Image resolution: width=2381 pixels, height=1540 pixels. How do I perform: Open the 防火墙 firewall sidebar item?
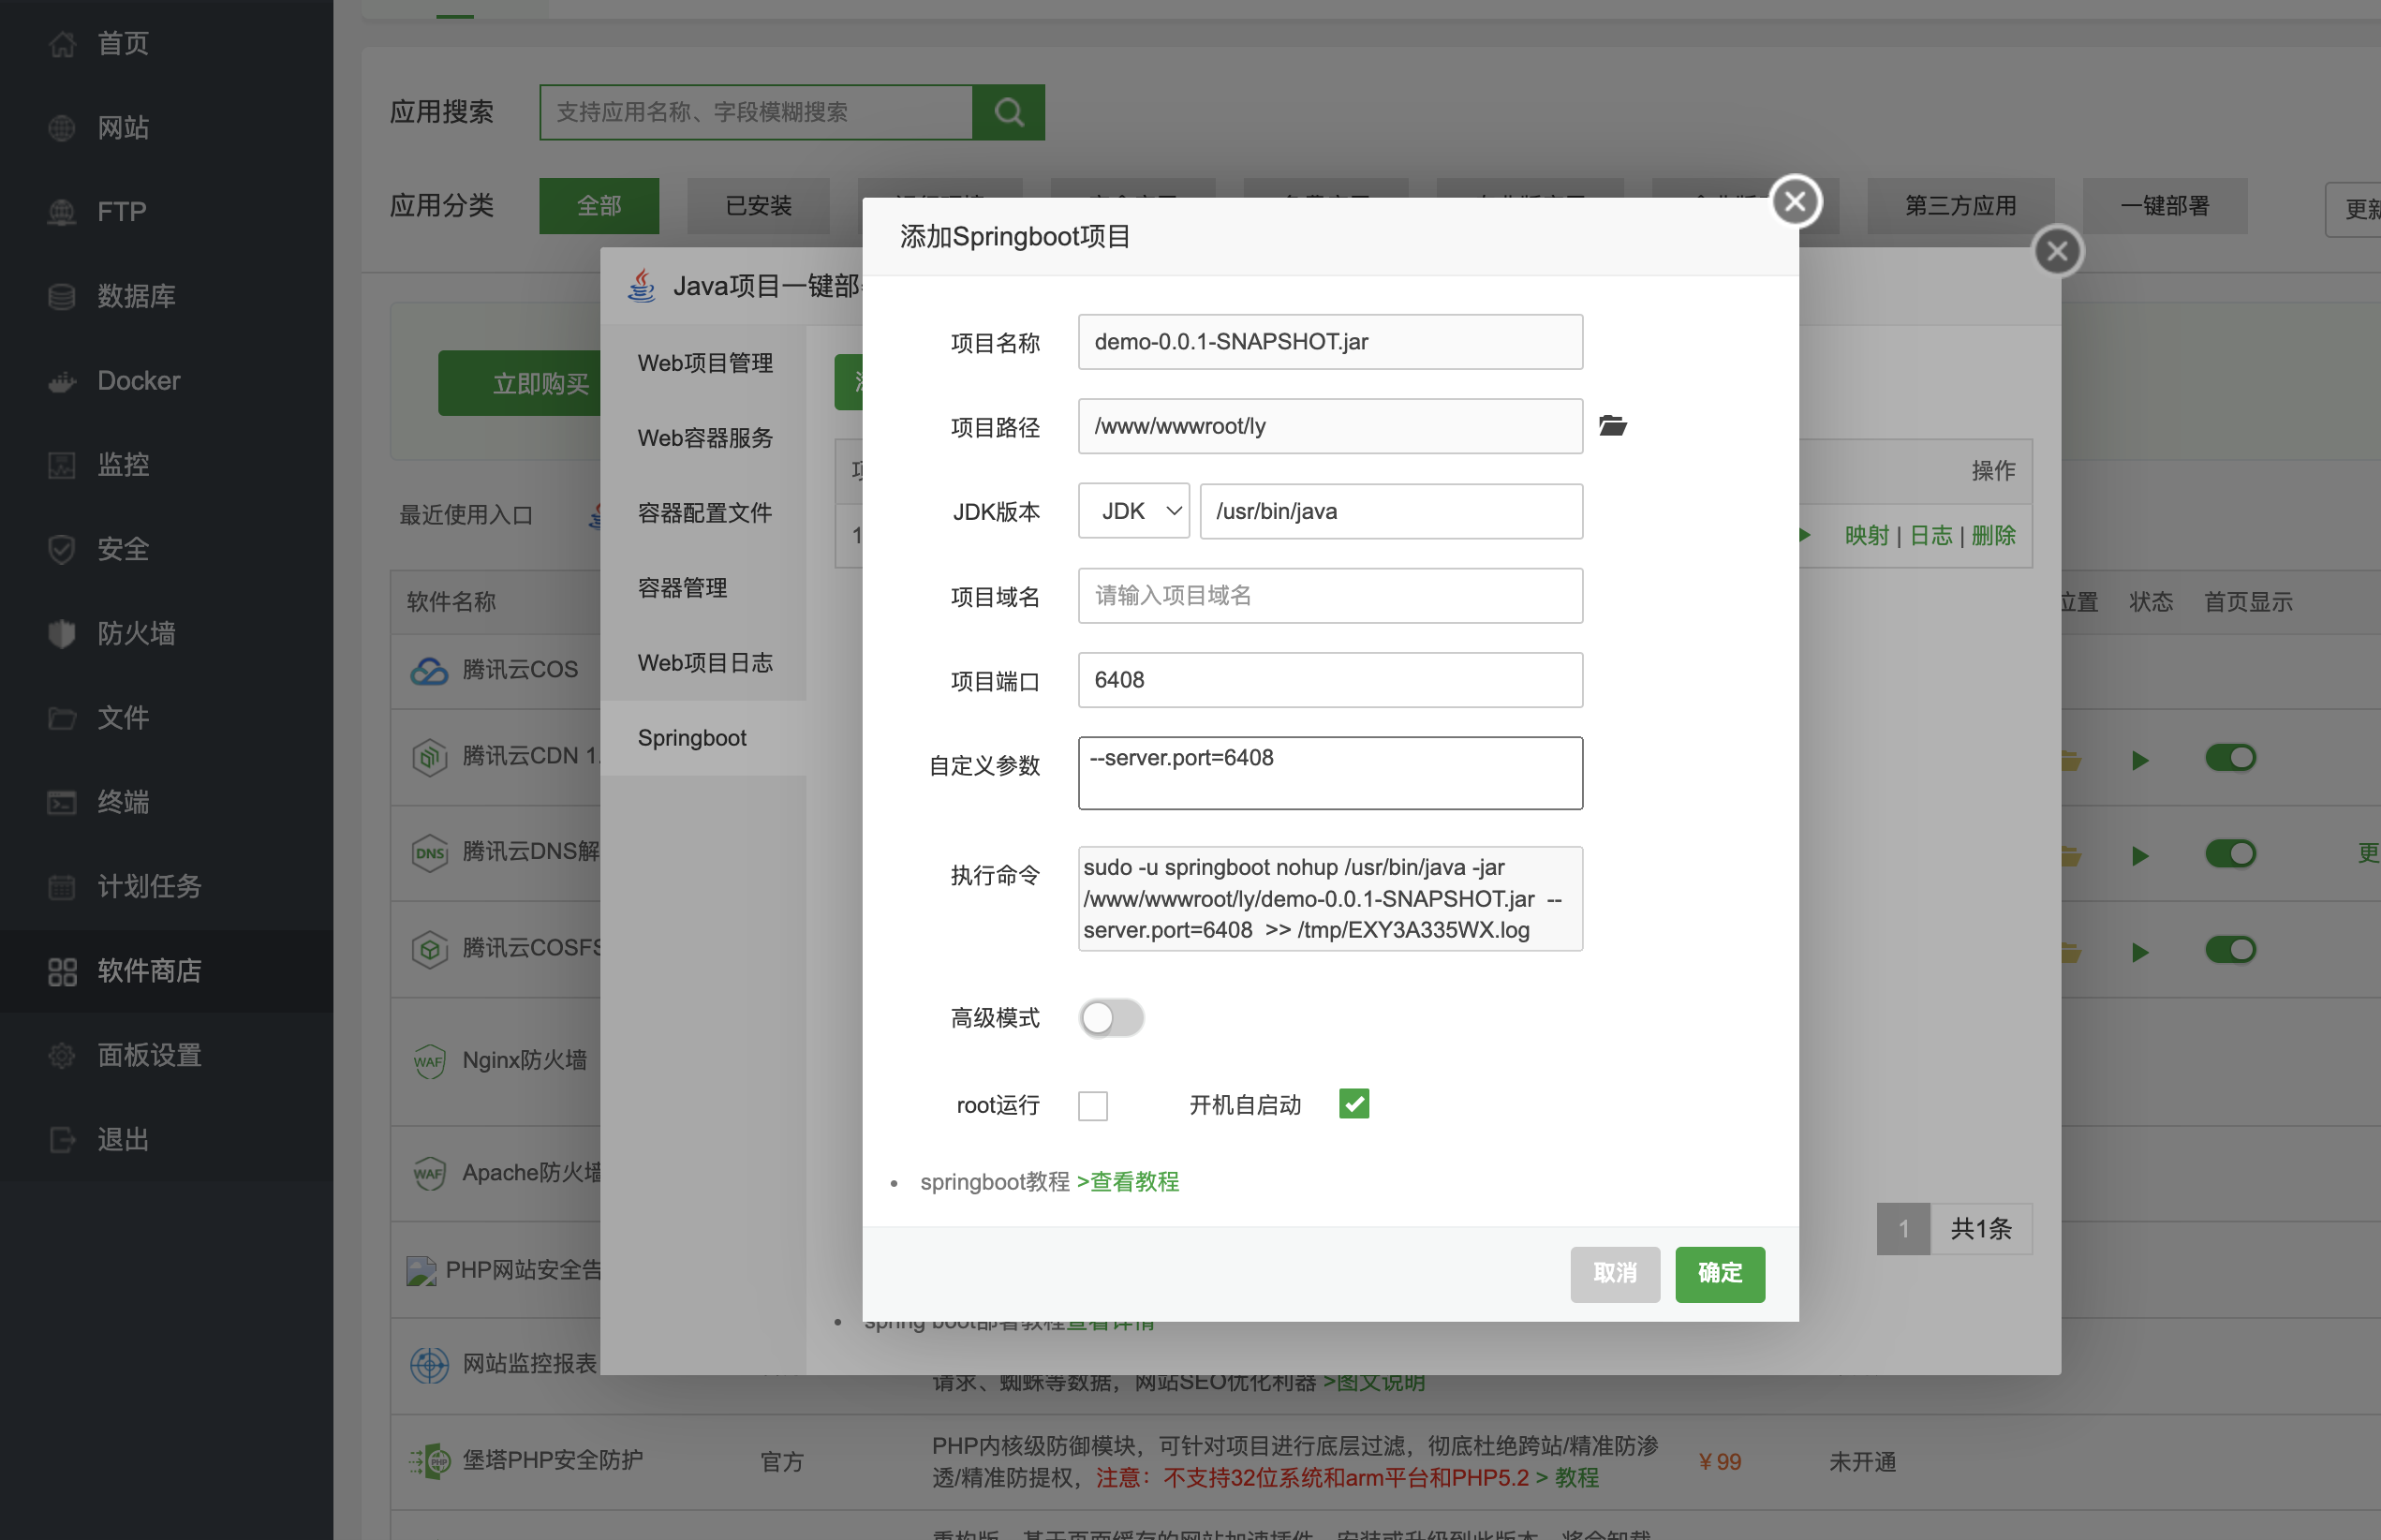(136, 634)
